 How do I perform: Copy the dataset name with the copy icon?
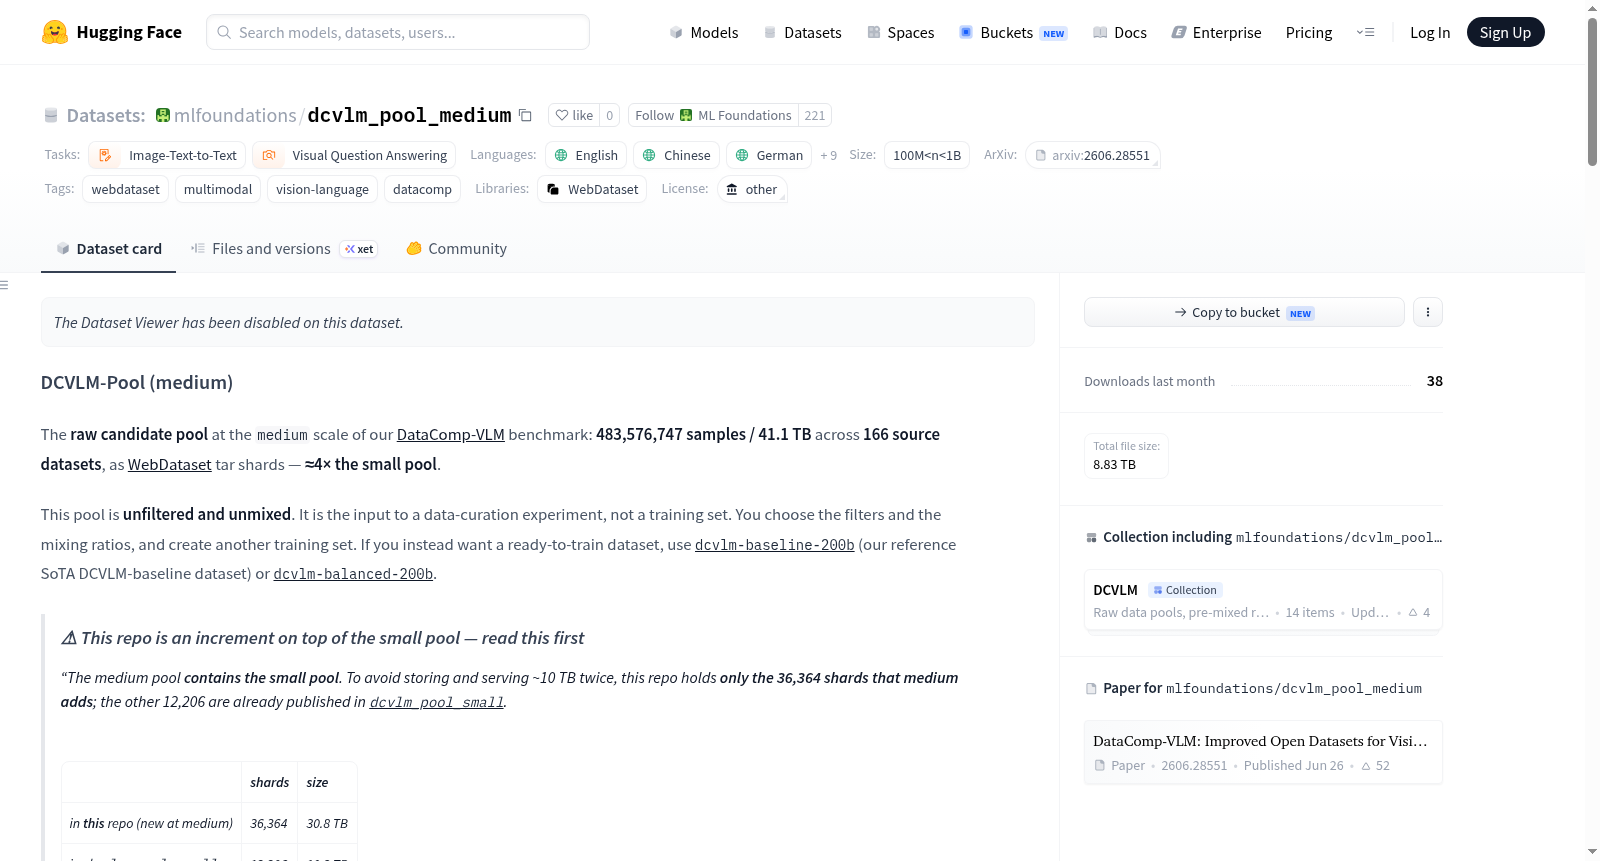click(525, 115)
